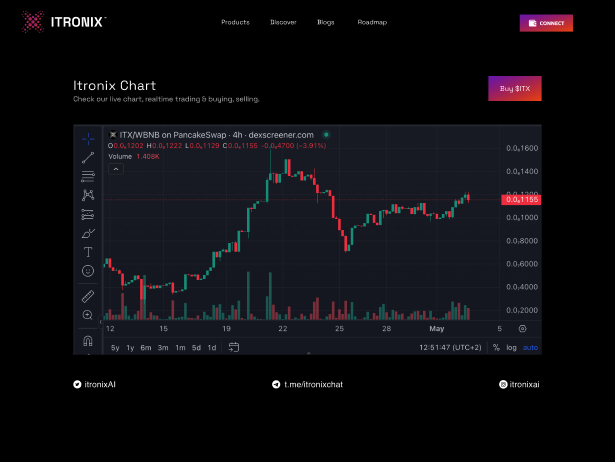
Task: Collapse the drawing toolbar side arrow
Action: coord(100,322)
